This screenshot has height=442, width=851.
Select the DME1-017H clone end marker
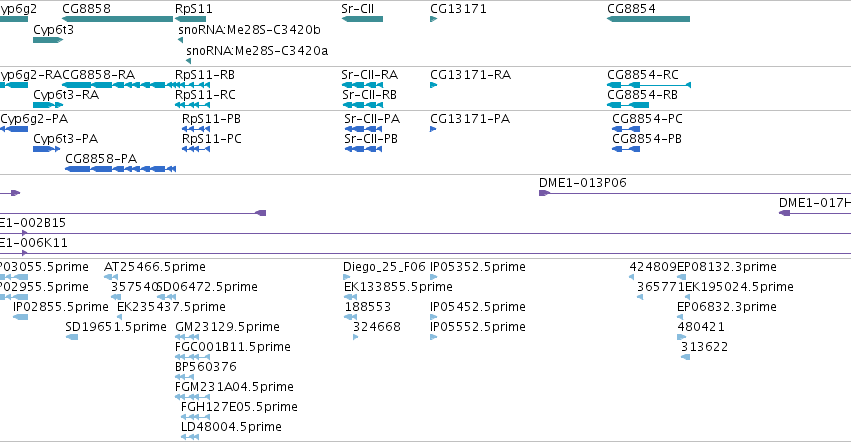[784, 213]
